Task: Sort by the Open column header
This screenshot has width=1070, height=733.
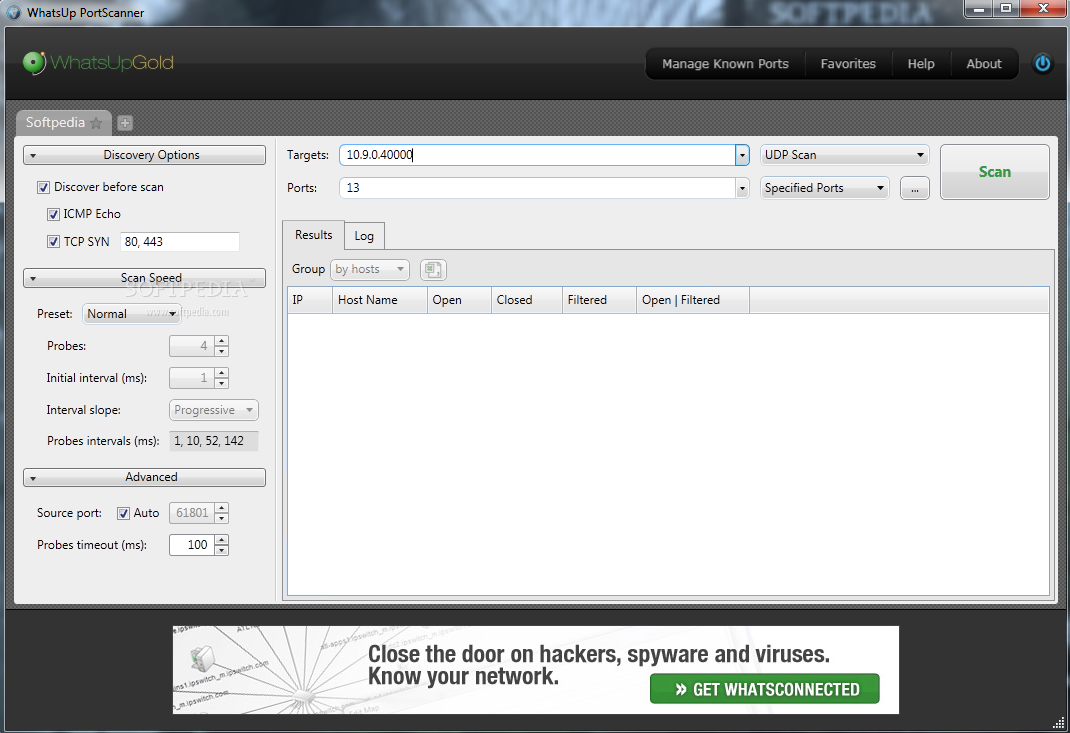Action: pos(459,300)
